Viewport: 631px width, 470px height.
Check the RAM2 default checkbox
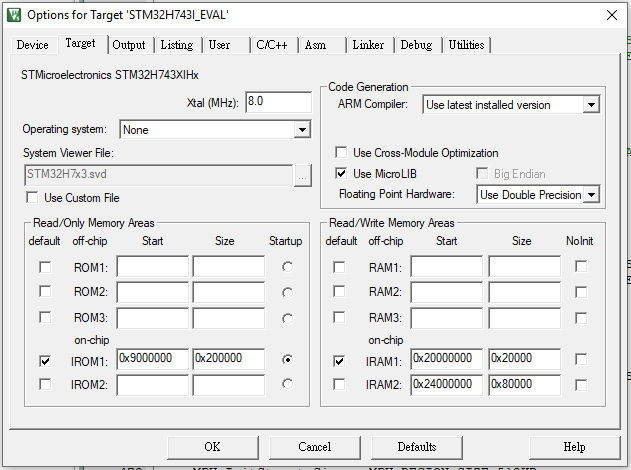(339, 291)
